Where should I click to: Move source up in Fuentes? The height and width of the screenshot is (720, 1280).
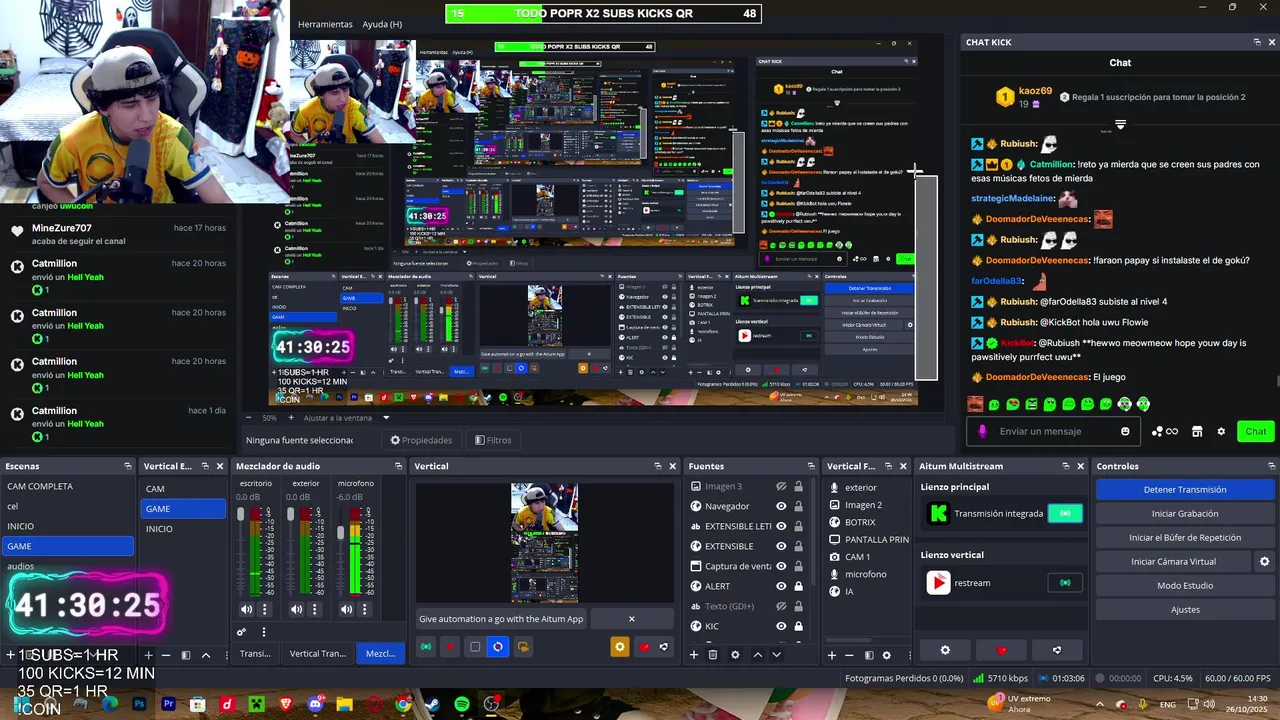pos(757,655)
